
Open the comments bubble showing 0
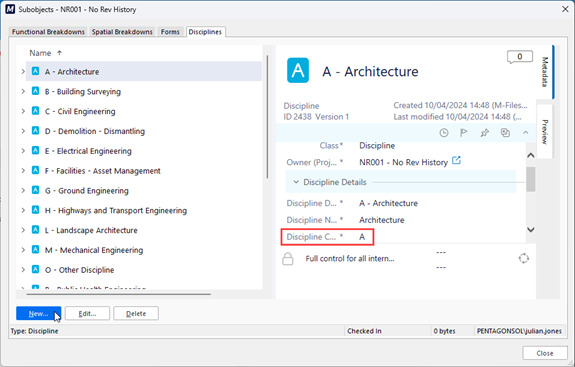point(519,57)
